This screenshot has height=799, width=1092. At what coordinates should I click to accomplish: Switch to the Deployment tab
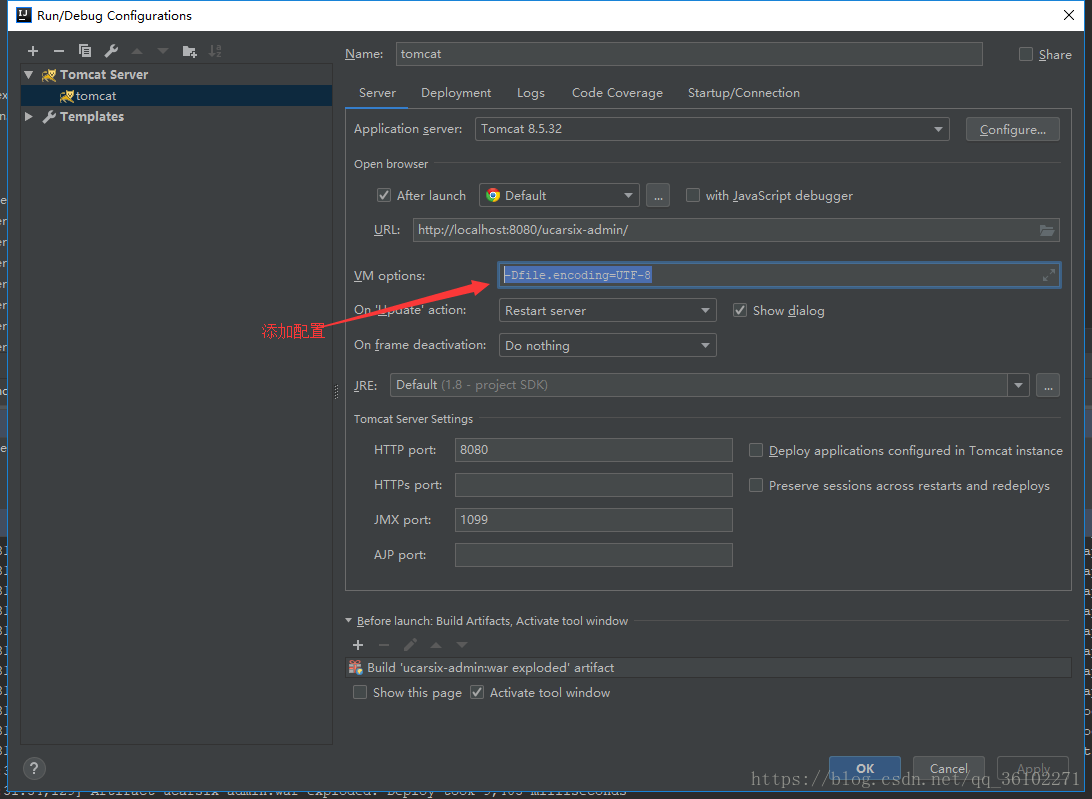pos(456,93)
